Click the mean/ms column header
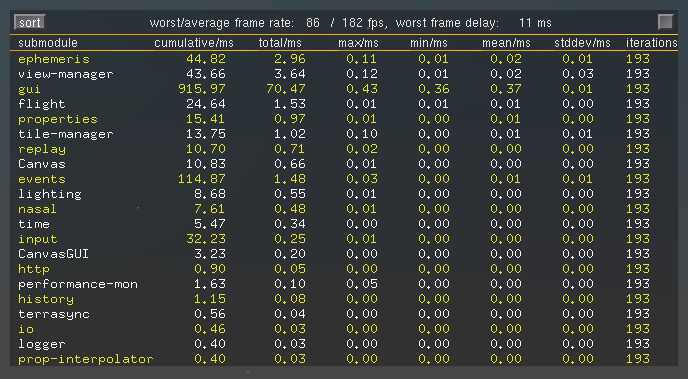Viewport: 688px width, 379px height. point(506,43)
